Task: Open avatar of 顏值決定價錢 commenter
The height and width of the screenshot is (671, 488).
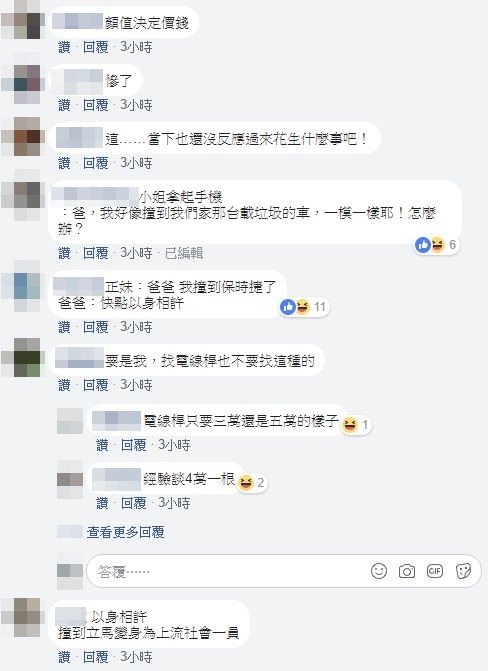Action: click(x=22, y=20)
